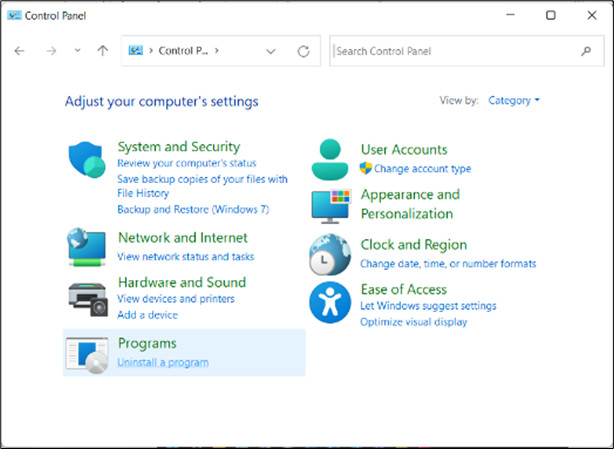Screen dimensions: 614x449
Task: Click the Back navigation arrow
Action: [20, 51]
